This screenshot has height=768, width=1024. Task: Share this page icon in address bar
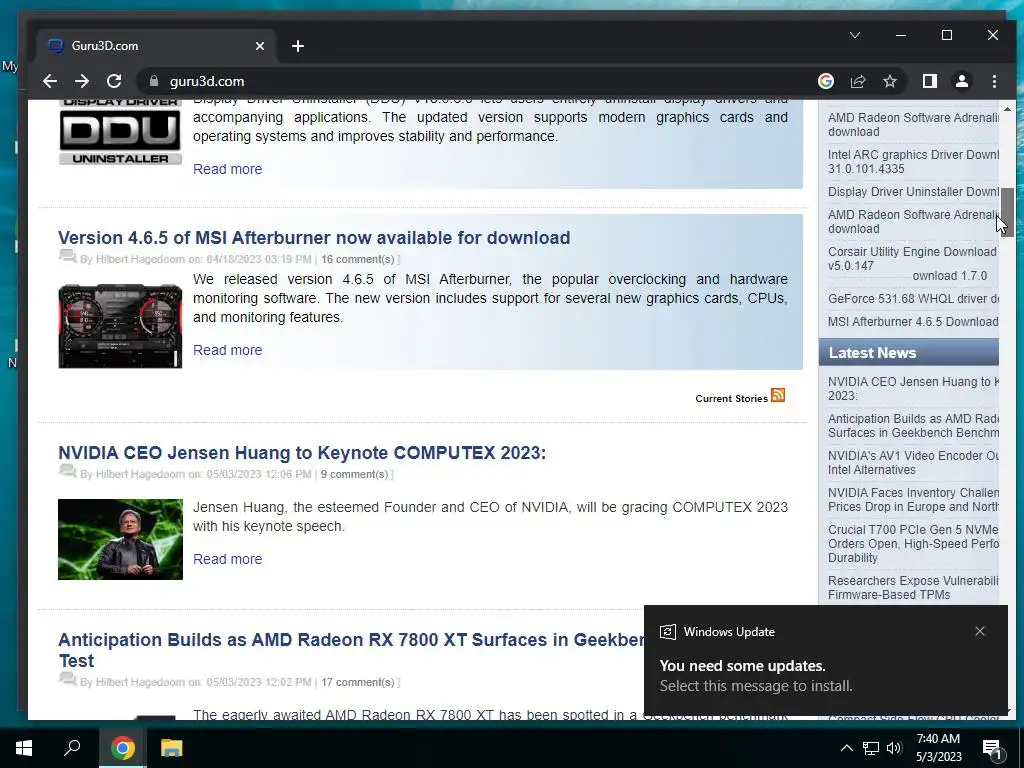click(x=857, y=81)
